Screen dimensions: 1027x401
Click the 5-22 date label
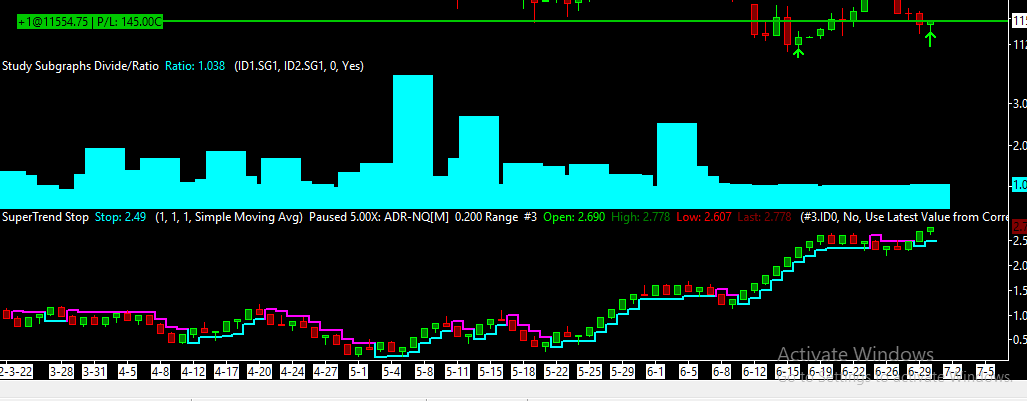click(x=556, y=372)
